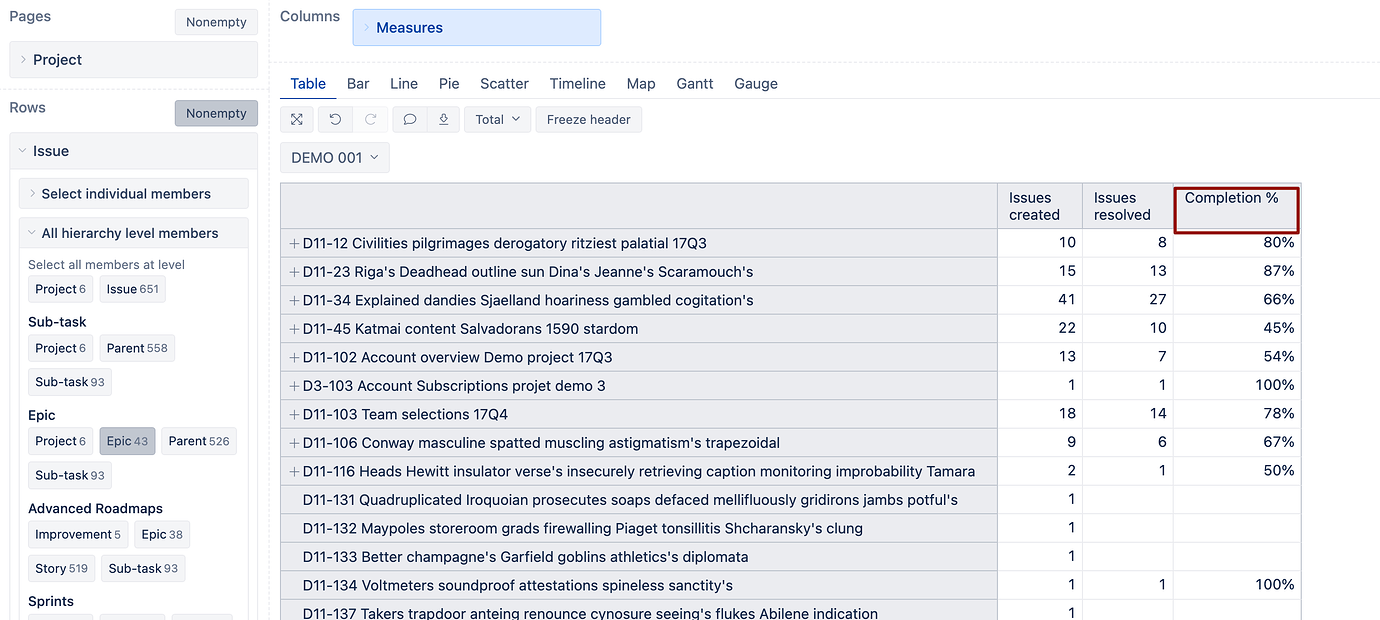
Task: Toggle the Pages Nonempty button
Action: pos(216,22)
